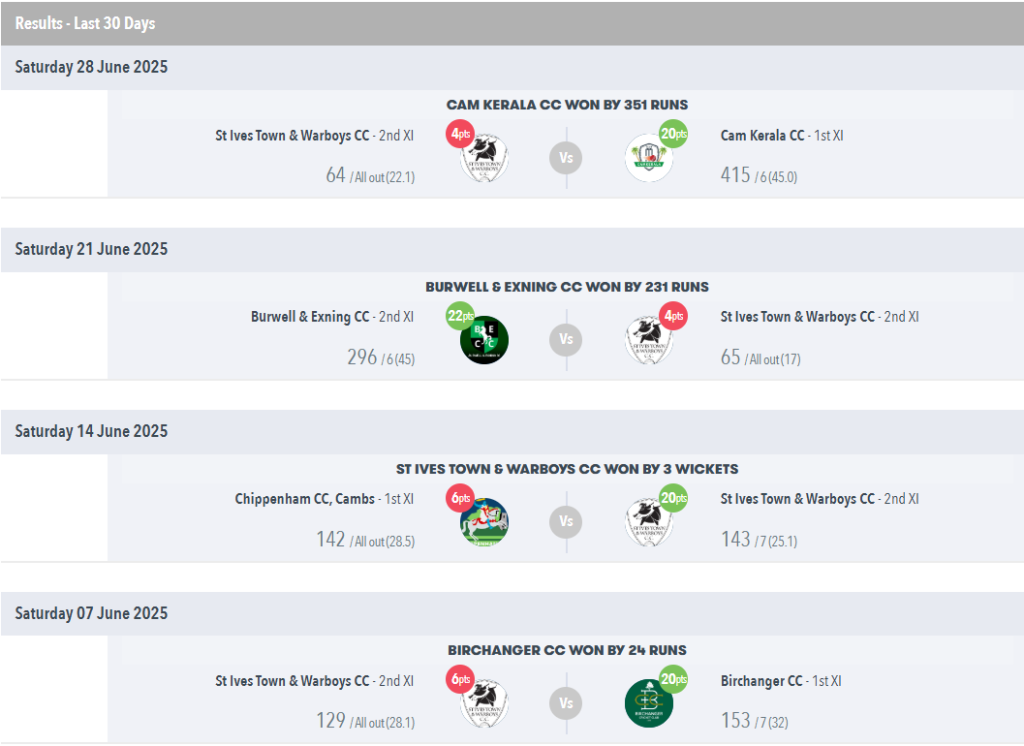This screenshot has width=1024, height=746.
Task: Click St Ives crest in 07 June match
Action: [484, 704]
